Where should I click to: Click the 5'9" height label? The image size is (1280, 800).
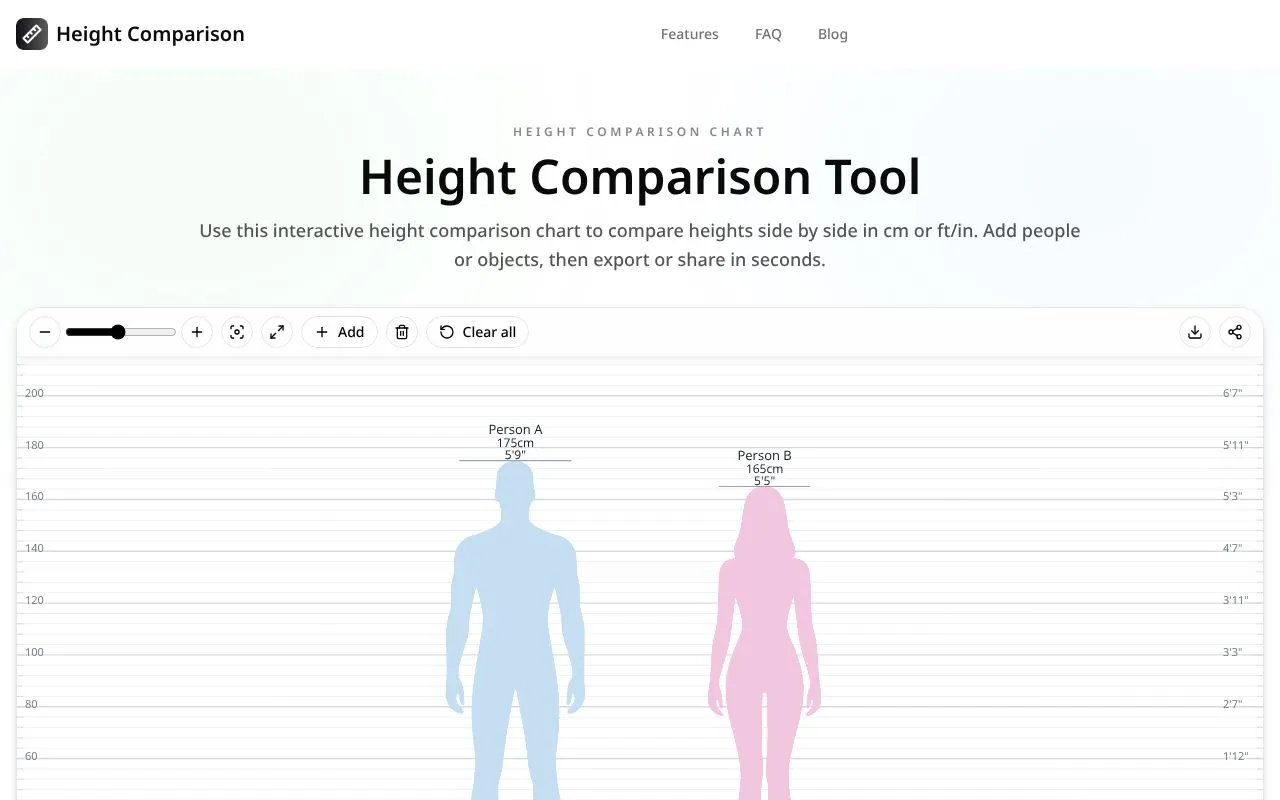click(515, 455)
